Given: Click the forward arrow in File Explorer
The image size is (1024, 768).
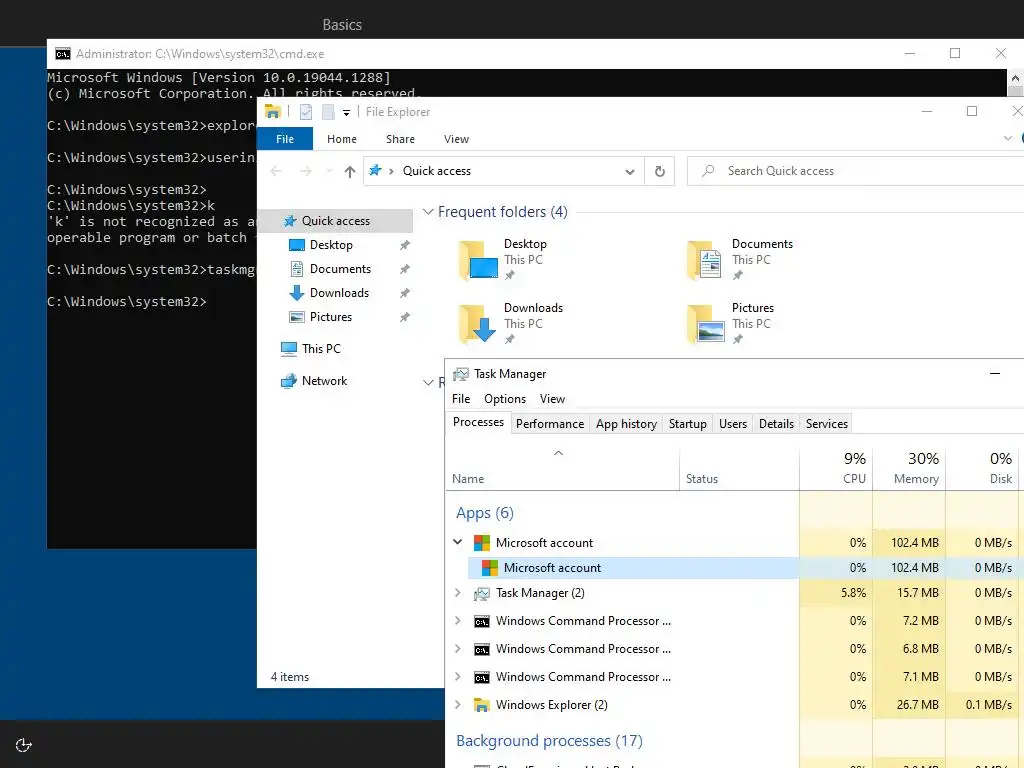Looking at the screenshot, I should coord(306,171).
